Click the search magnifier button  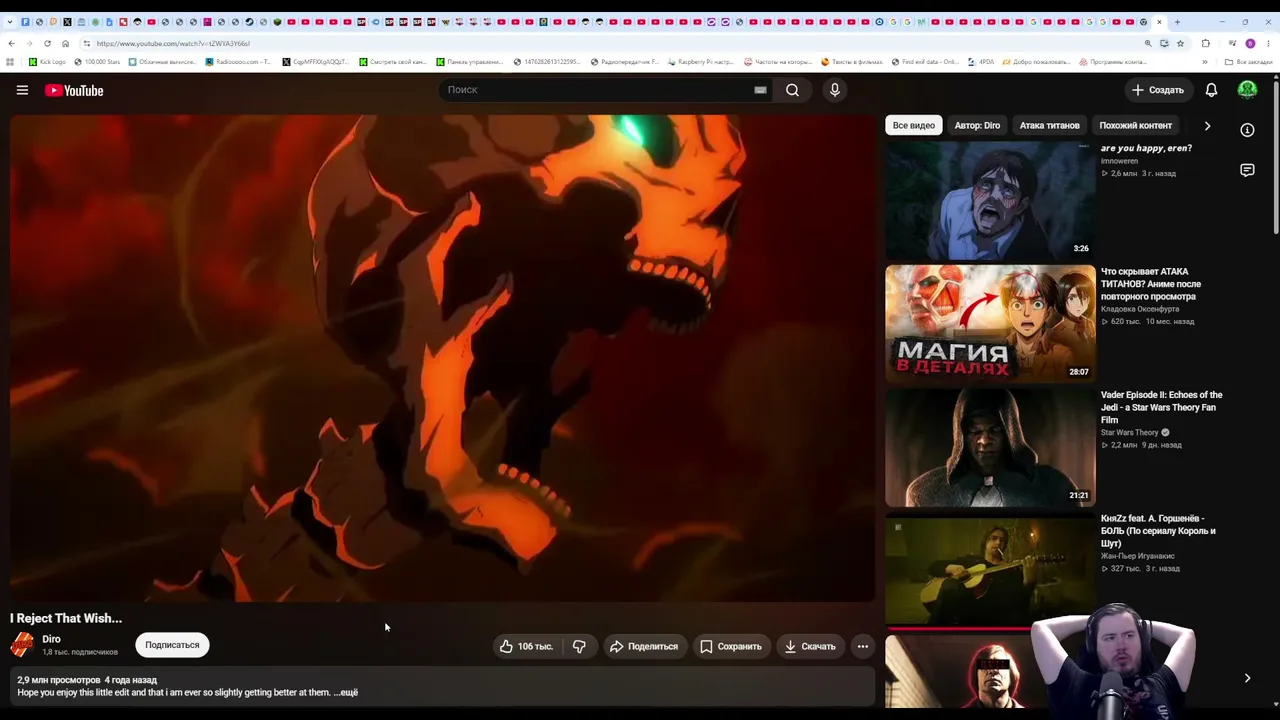click(x=792, y=90)
